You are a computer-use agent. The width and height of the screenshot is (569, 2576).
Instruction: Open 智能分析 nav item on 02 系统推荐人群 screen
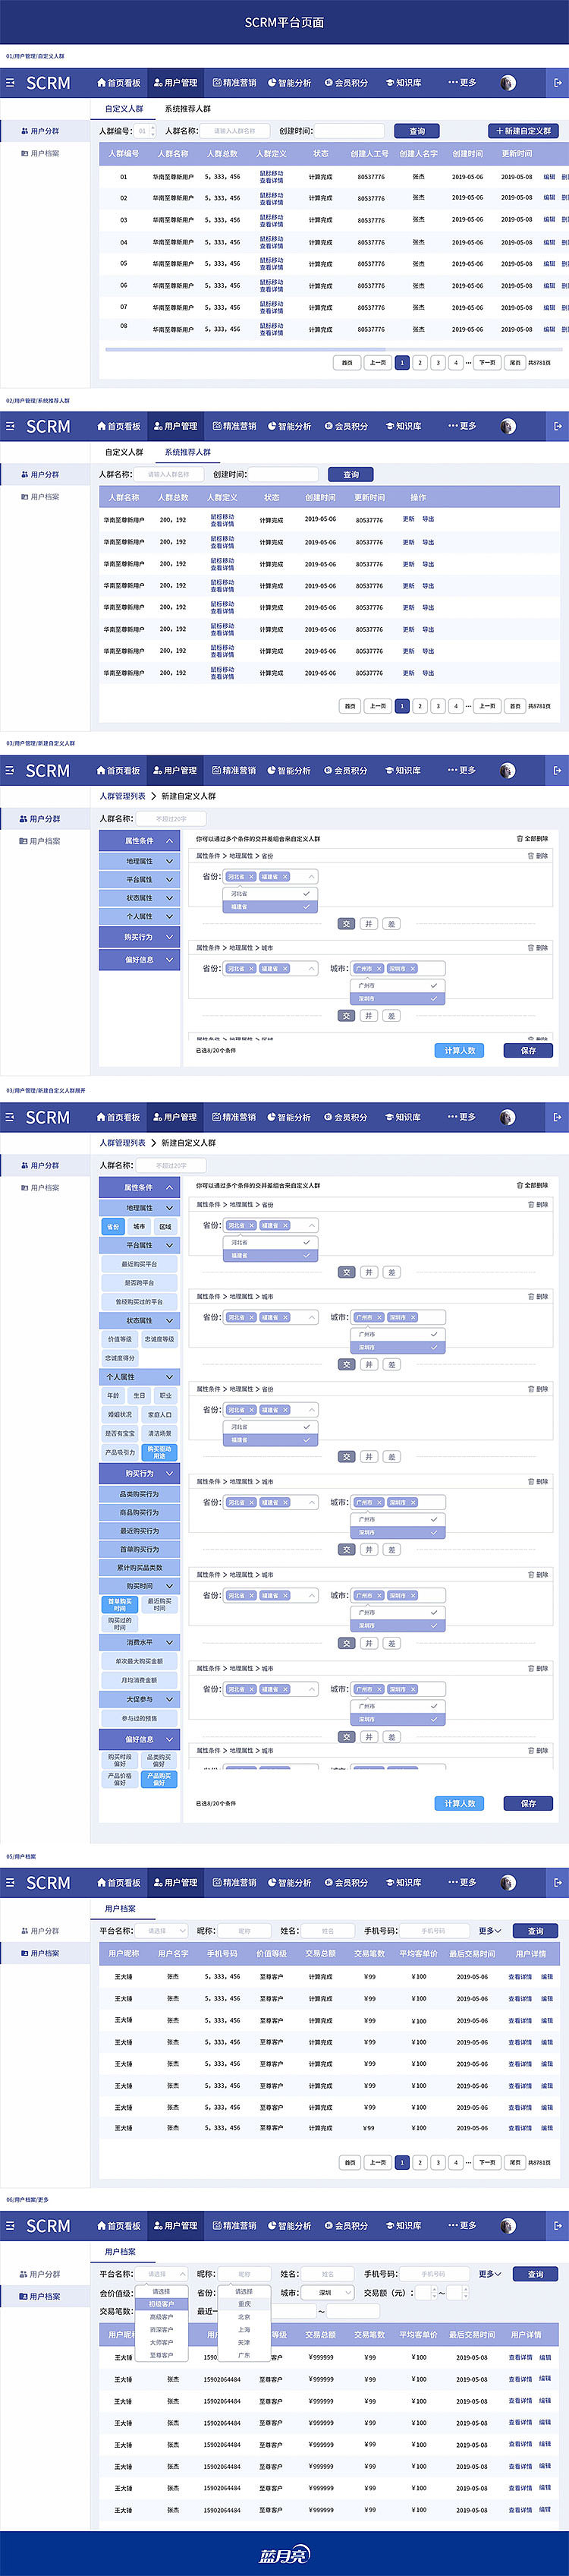290,426
